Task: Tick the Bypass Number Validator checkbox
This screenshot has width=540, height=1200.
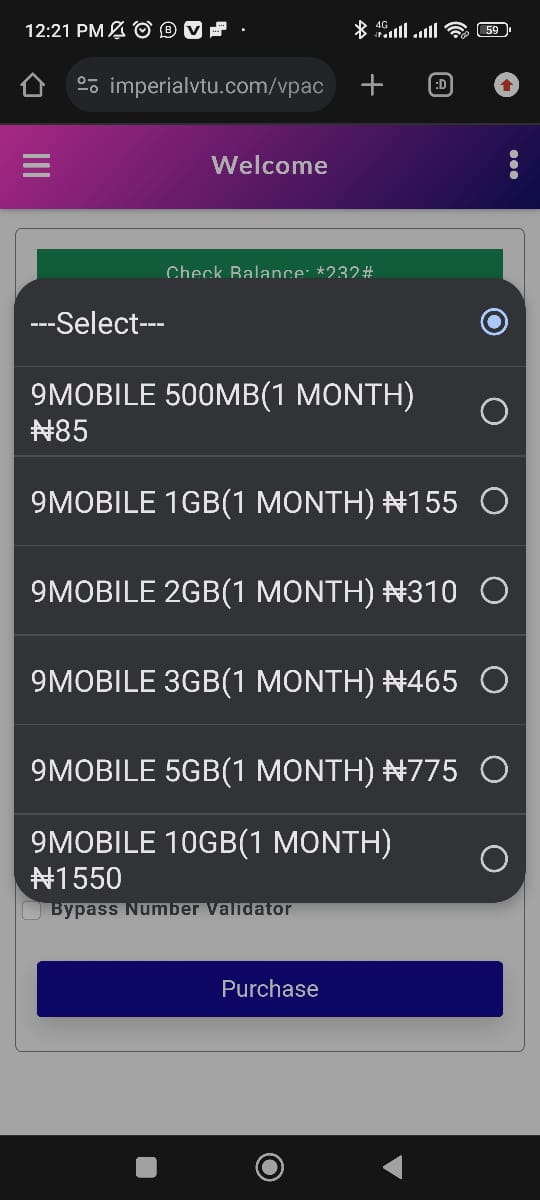Action: click(x=32, y=910)
